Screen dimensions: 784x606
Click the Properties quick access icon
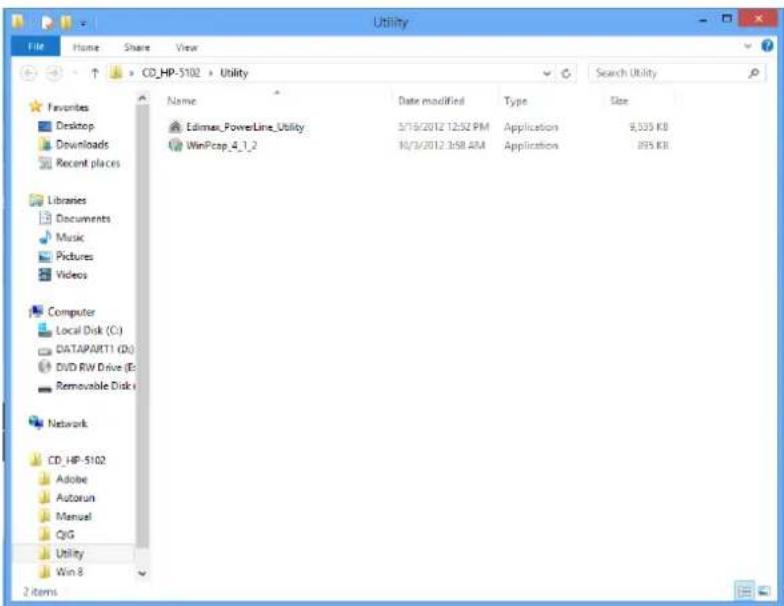[47, 22]
